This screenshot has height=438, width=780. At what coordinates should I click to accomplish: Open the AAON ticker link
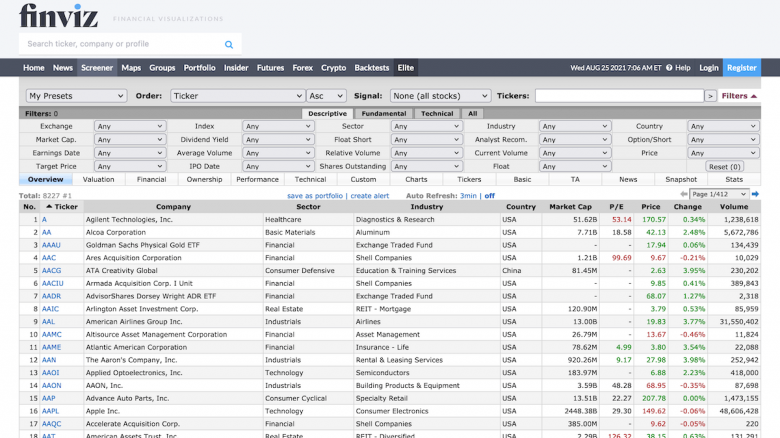coord(52,386)
